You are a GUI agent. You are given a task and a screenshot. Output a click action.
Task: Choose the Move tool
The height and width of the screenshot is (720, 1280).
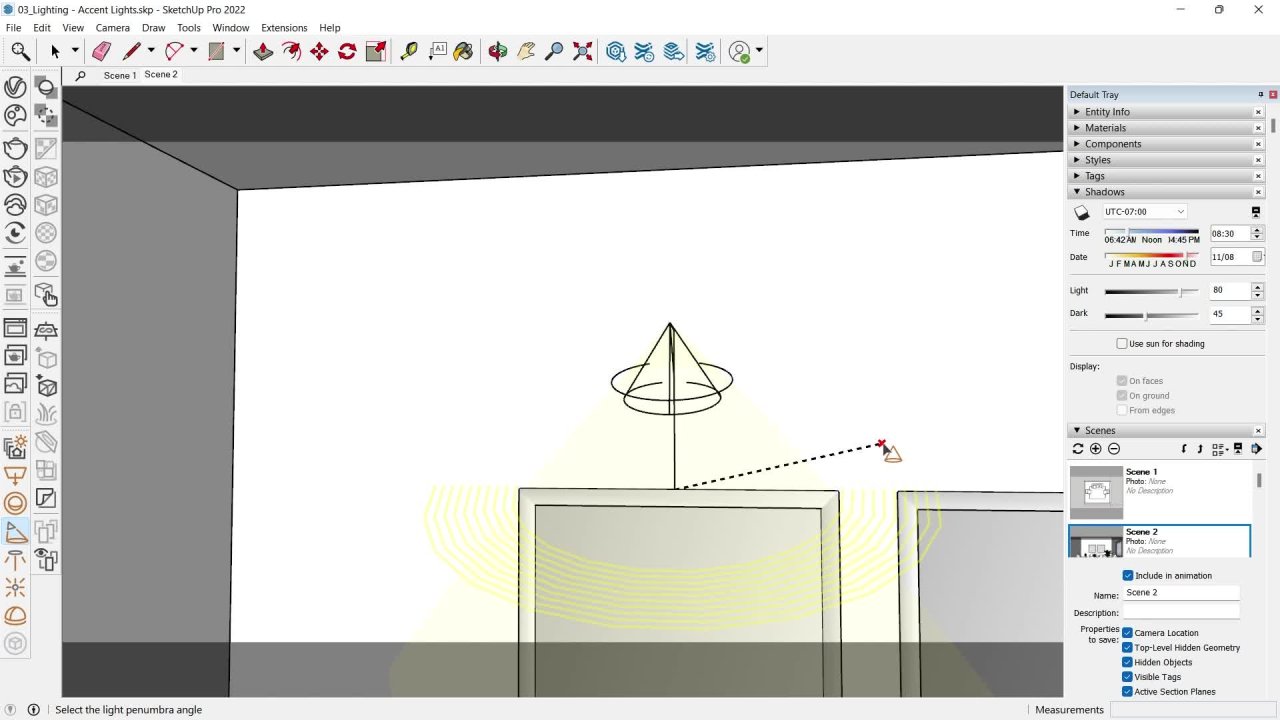319,51
